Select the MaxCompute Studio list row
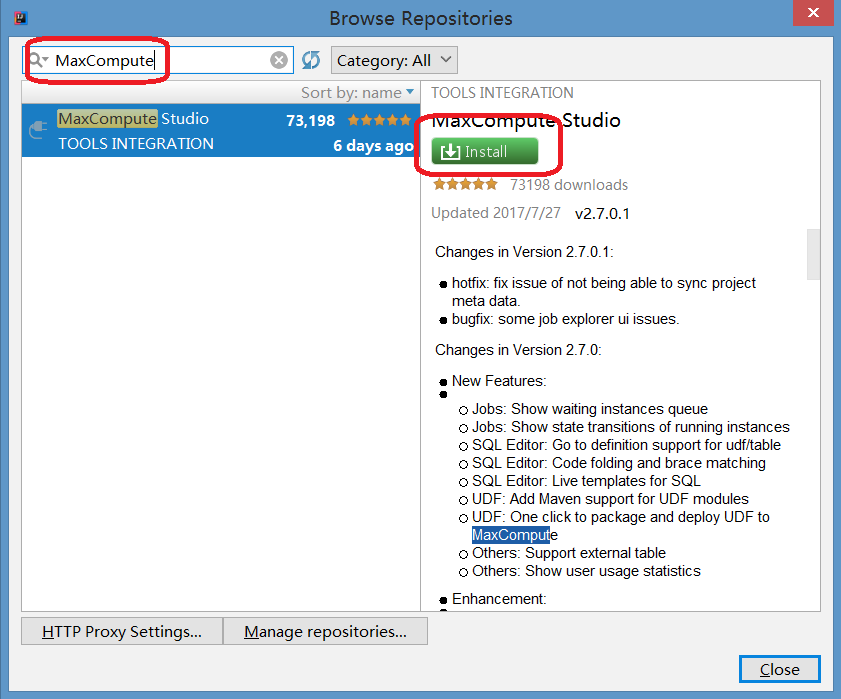Image resolution: width=841 pixels, height=699 pixels. click(x=220, y=131)
